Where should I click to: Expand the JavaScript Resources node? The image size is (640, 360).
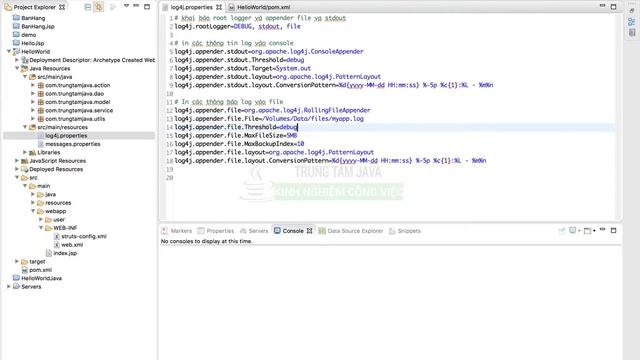click(x=17, y=161)
